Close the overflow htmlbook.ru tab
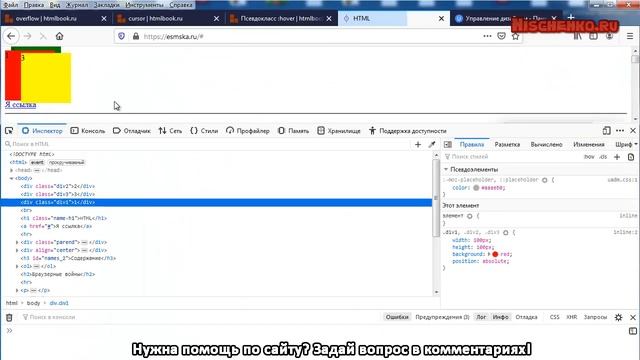 [x=104, y=18]
